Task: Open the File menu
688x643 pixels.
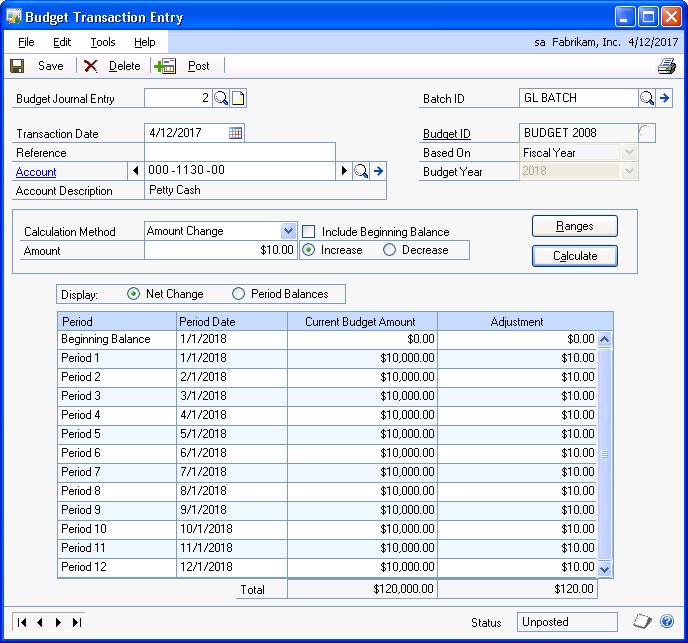Action: pos(26,42)
